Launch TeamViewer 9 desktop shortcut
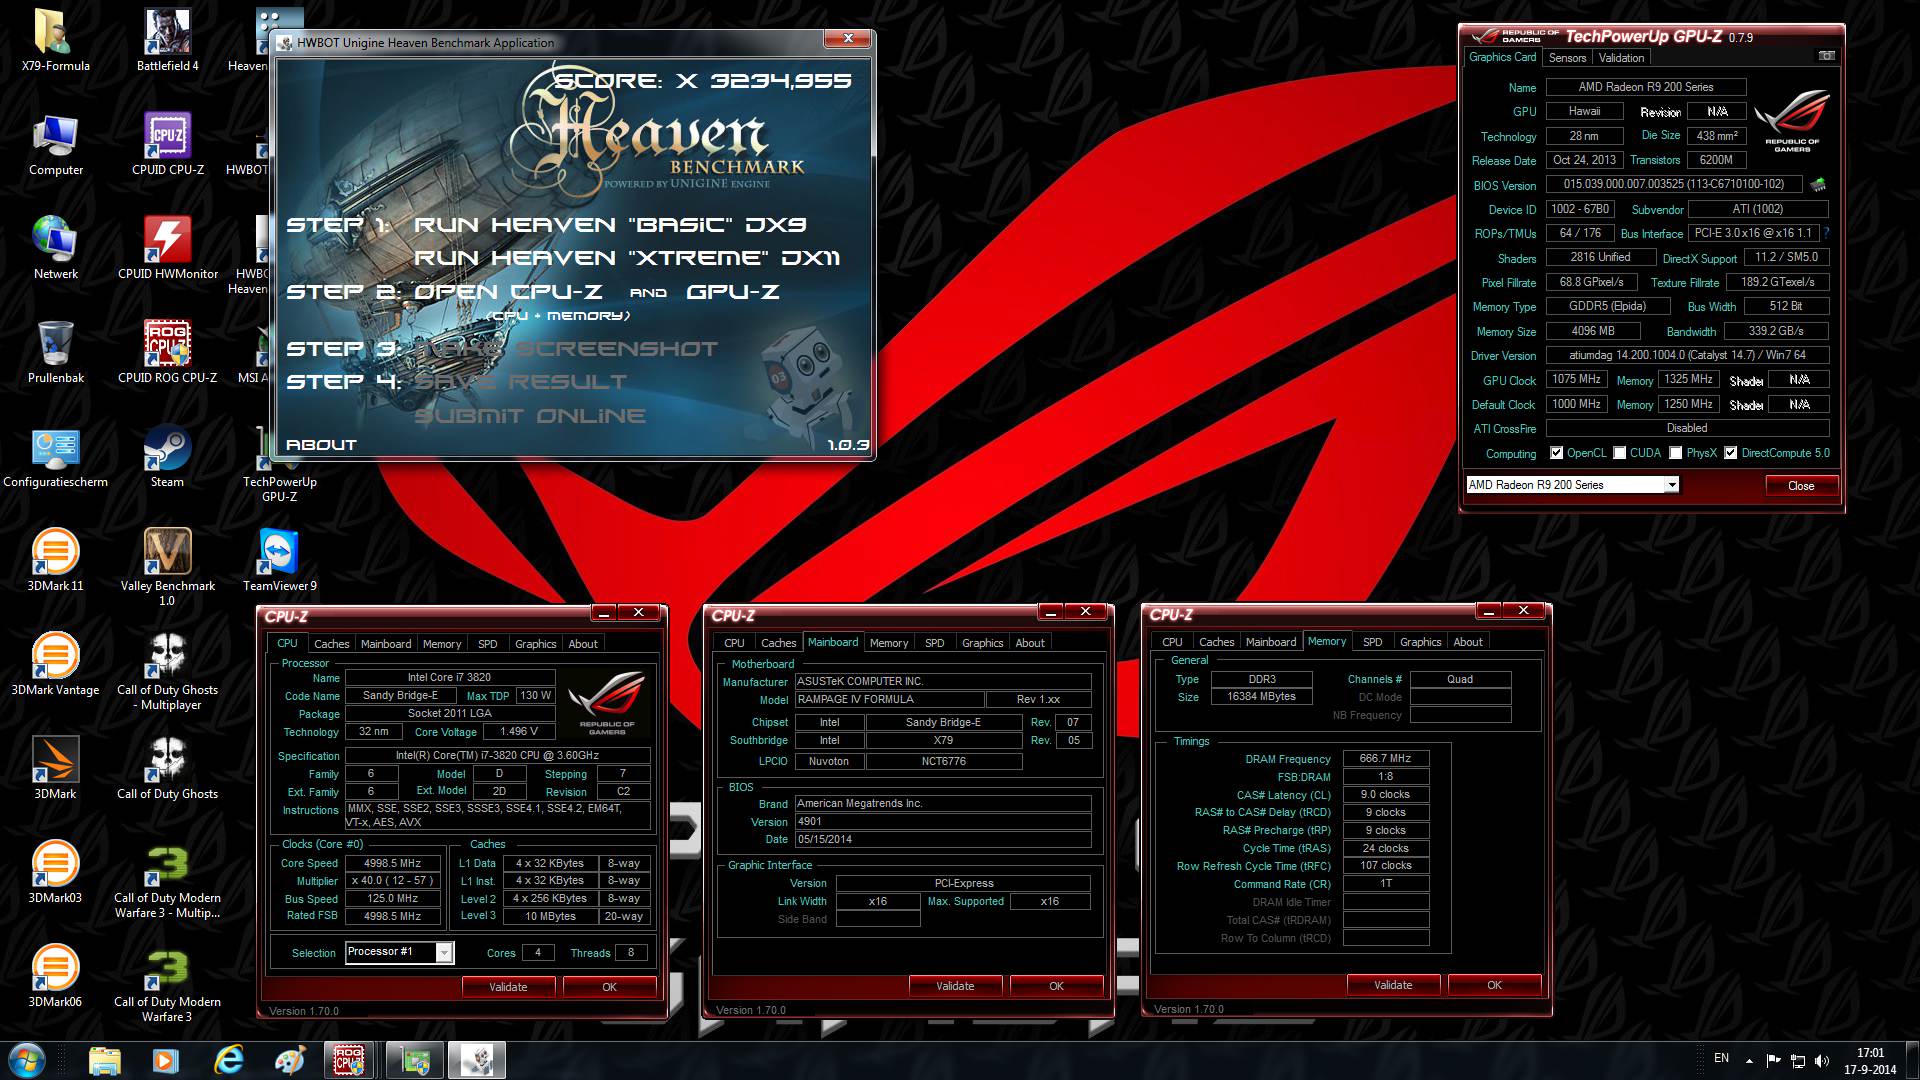 pyautogui.click(x=279, y=561)
